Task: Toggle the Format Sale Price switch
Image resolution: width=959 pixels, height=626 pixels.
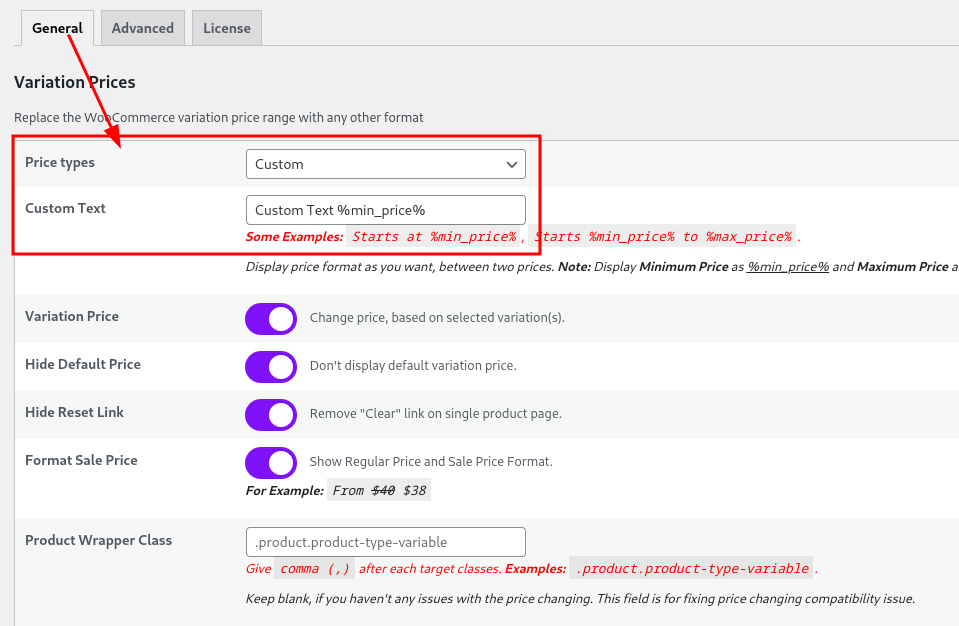Action: point(271,463)
